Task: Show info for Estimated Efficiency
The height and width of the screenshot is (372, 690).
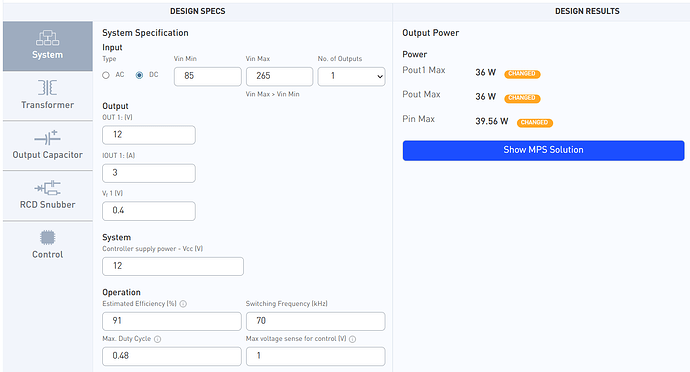Action: [183, 304]
